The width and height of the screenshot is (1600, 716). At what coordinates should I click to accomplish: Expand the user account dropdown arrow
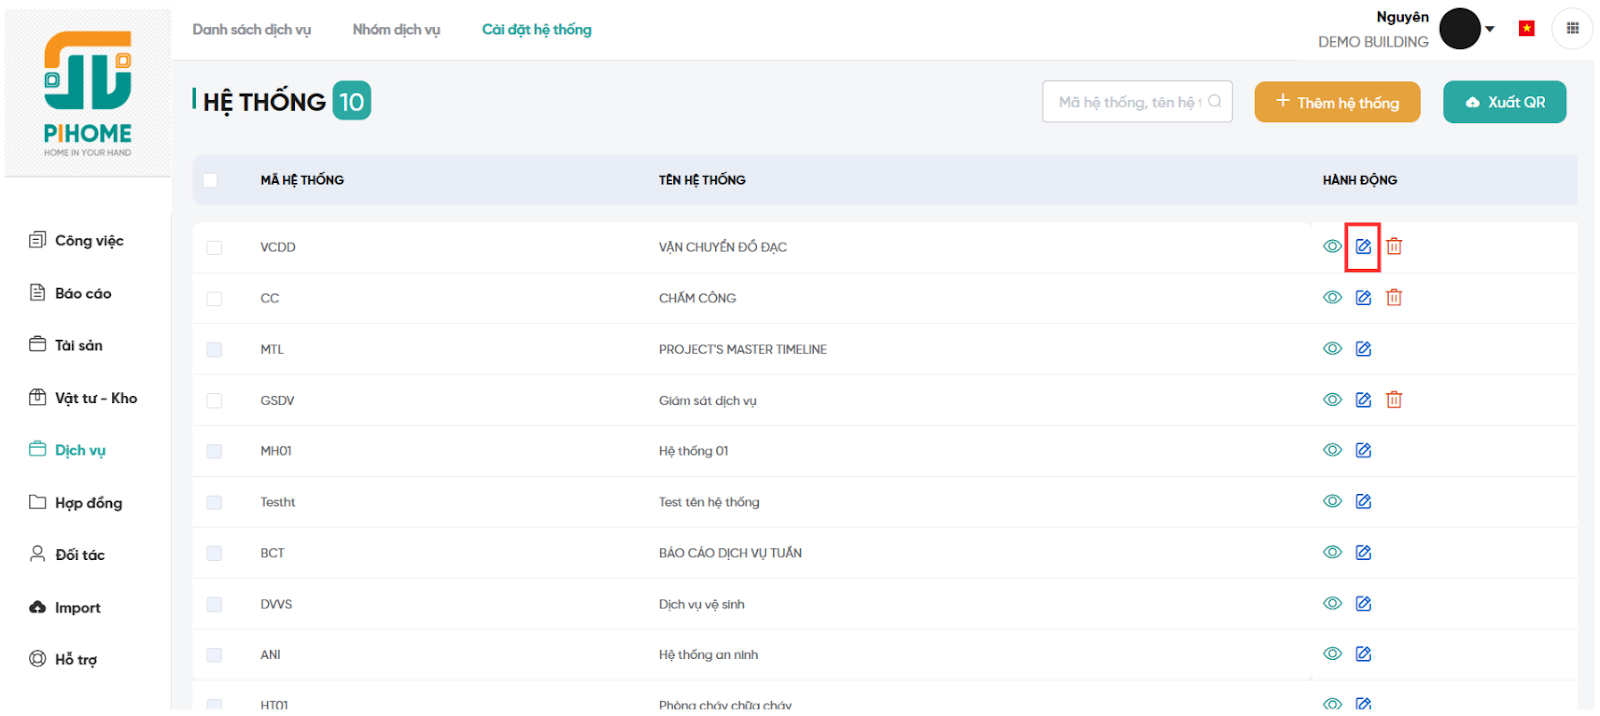coord(1490,29)
